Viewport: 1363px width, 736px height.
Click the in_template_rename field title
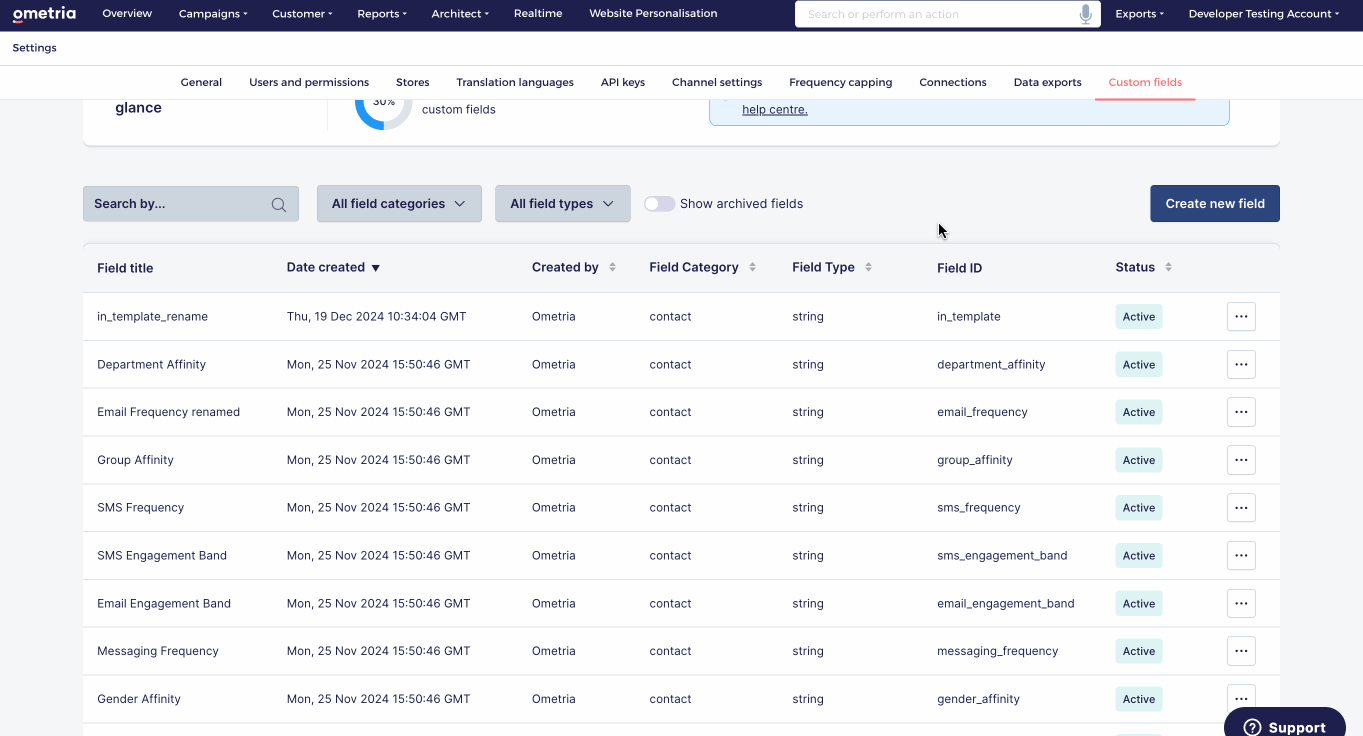[x=152, y=316]
